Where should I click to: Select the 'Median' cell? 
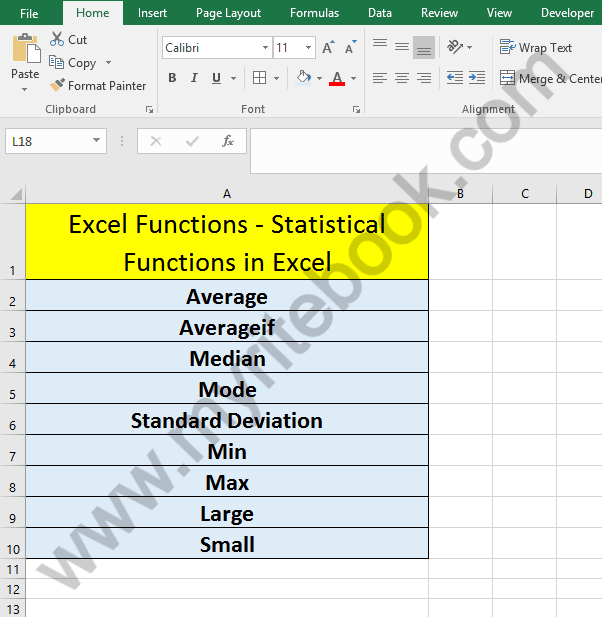point(227,358)
